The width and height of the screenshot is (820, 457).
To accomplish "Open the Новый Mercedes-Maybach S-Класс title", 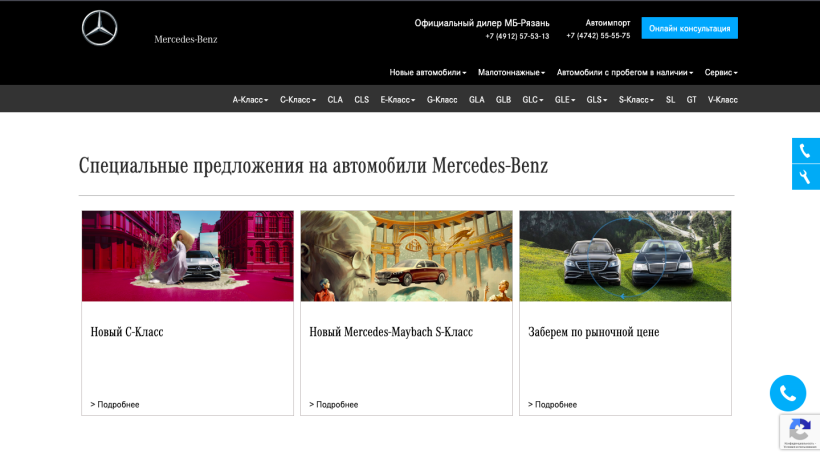I will pyautogui.click(x=391, y=332).
